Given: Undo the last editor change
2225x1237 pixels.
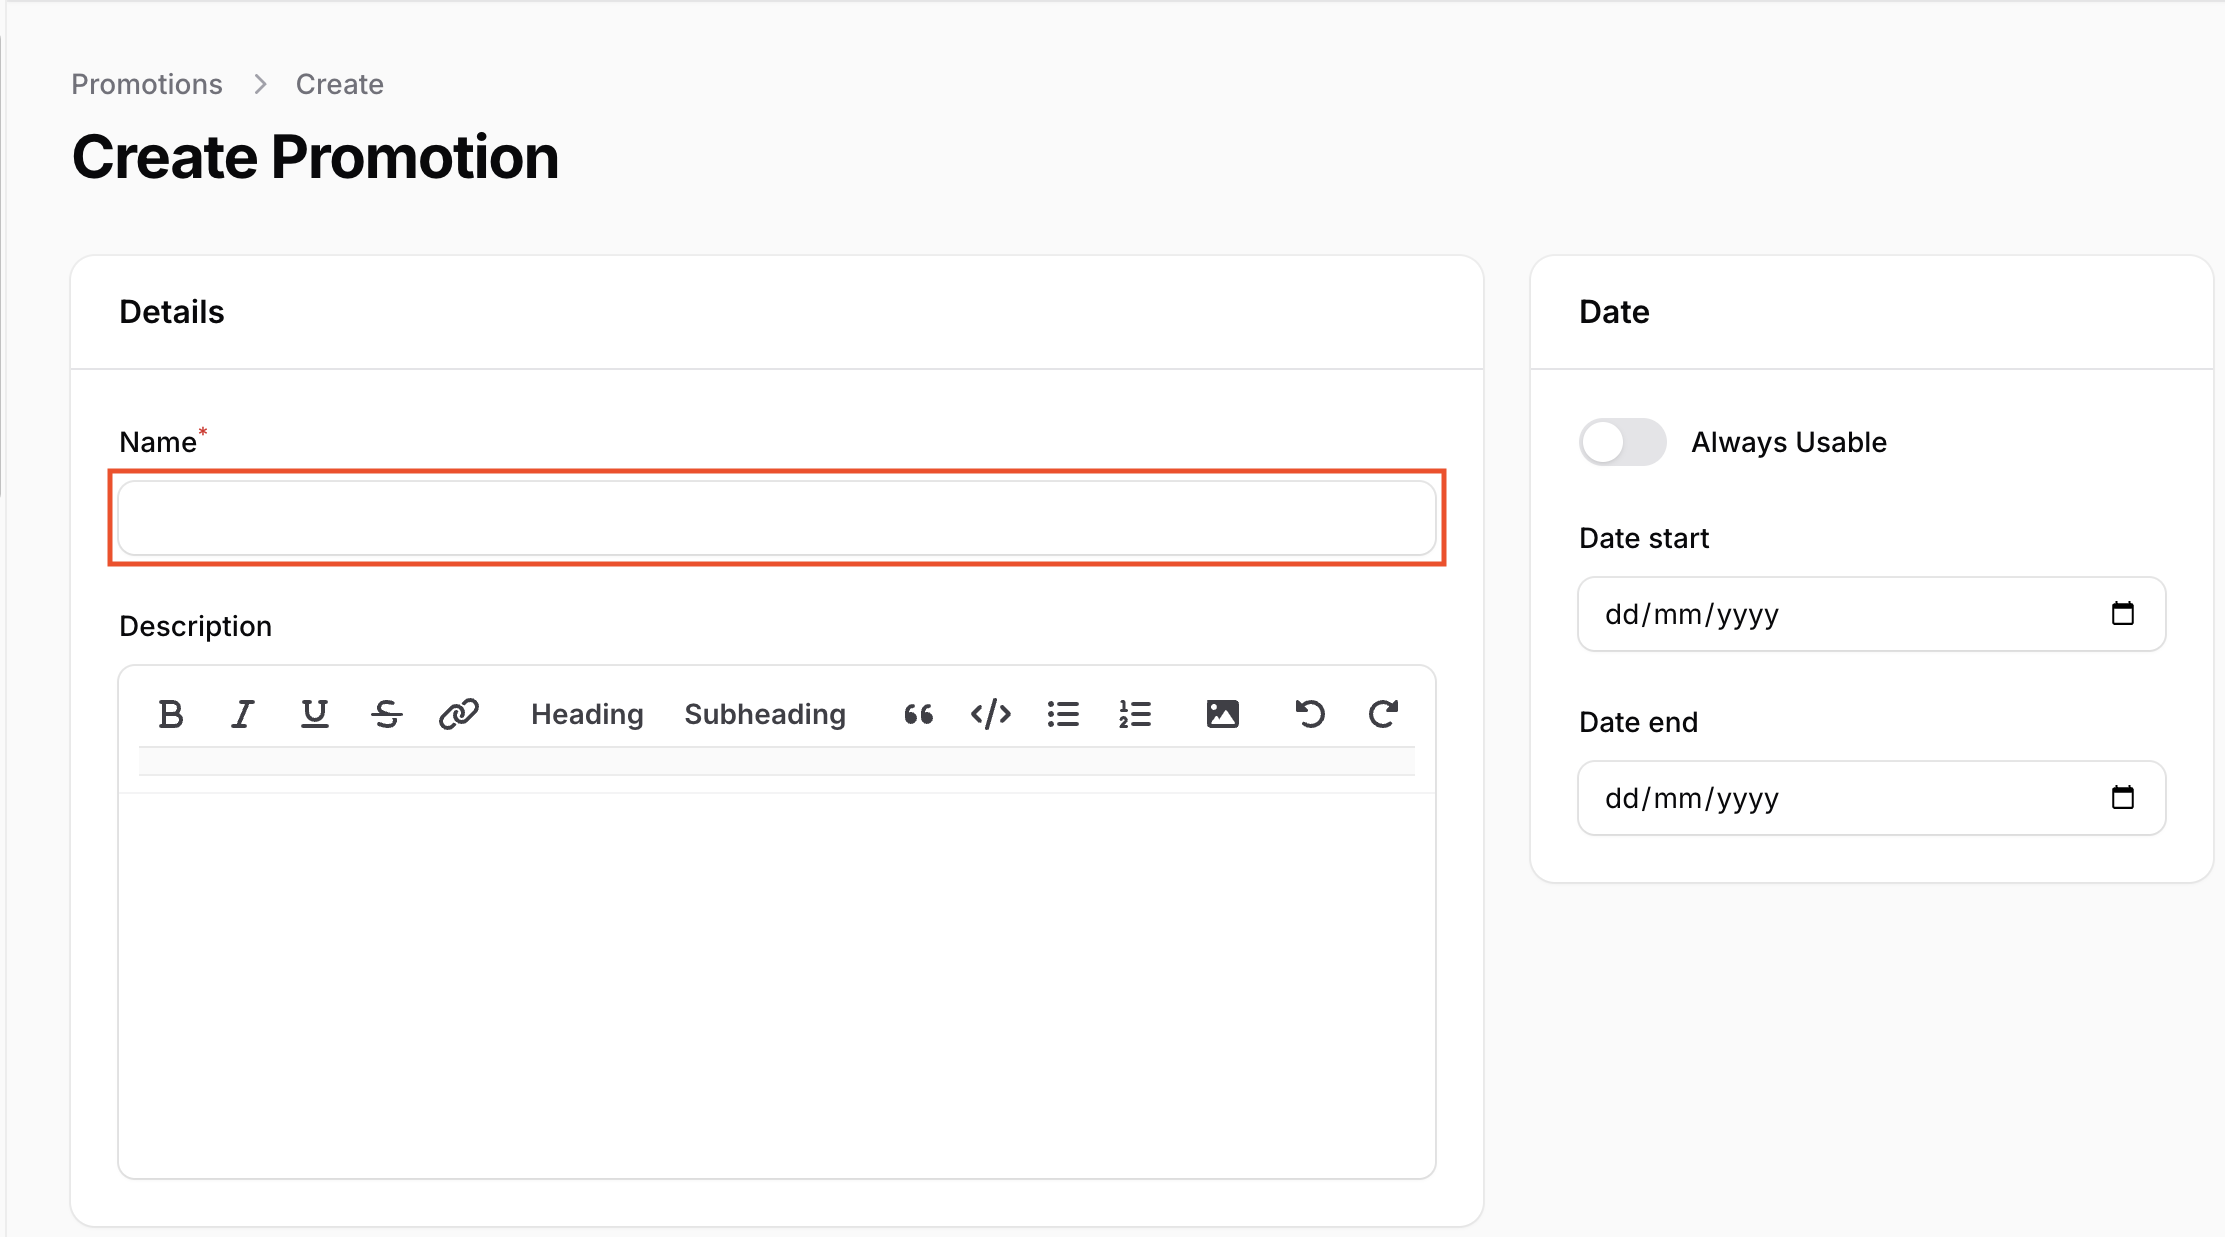Looking at the screenshot, I should (1310, 714).
